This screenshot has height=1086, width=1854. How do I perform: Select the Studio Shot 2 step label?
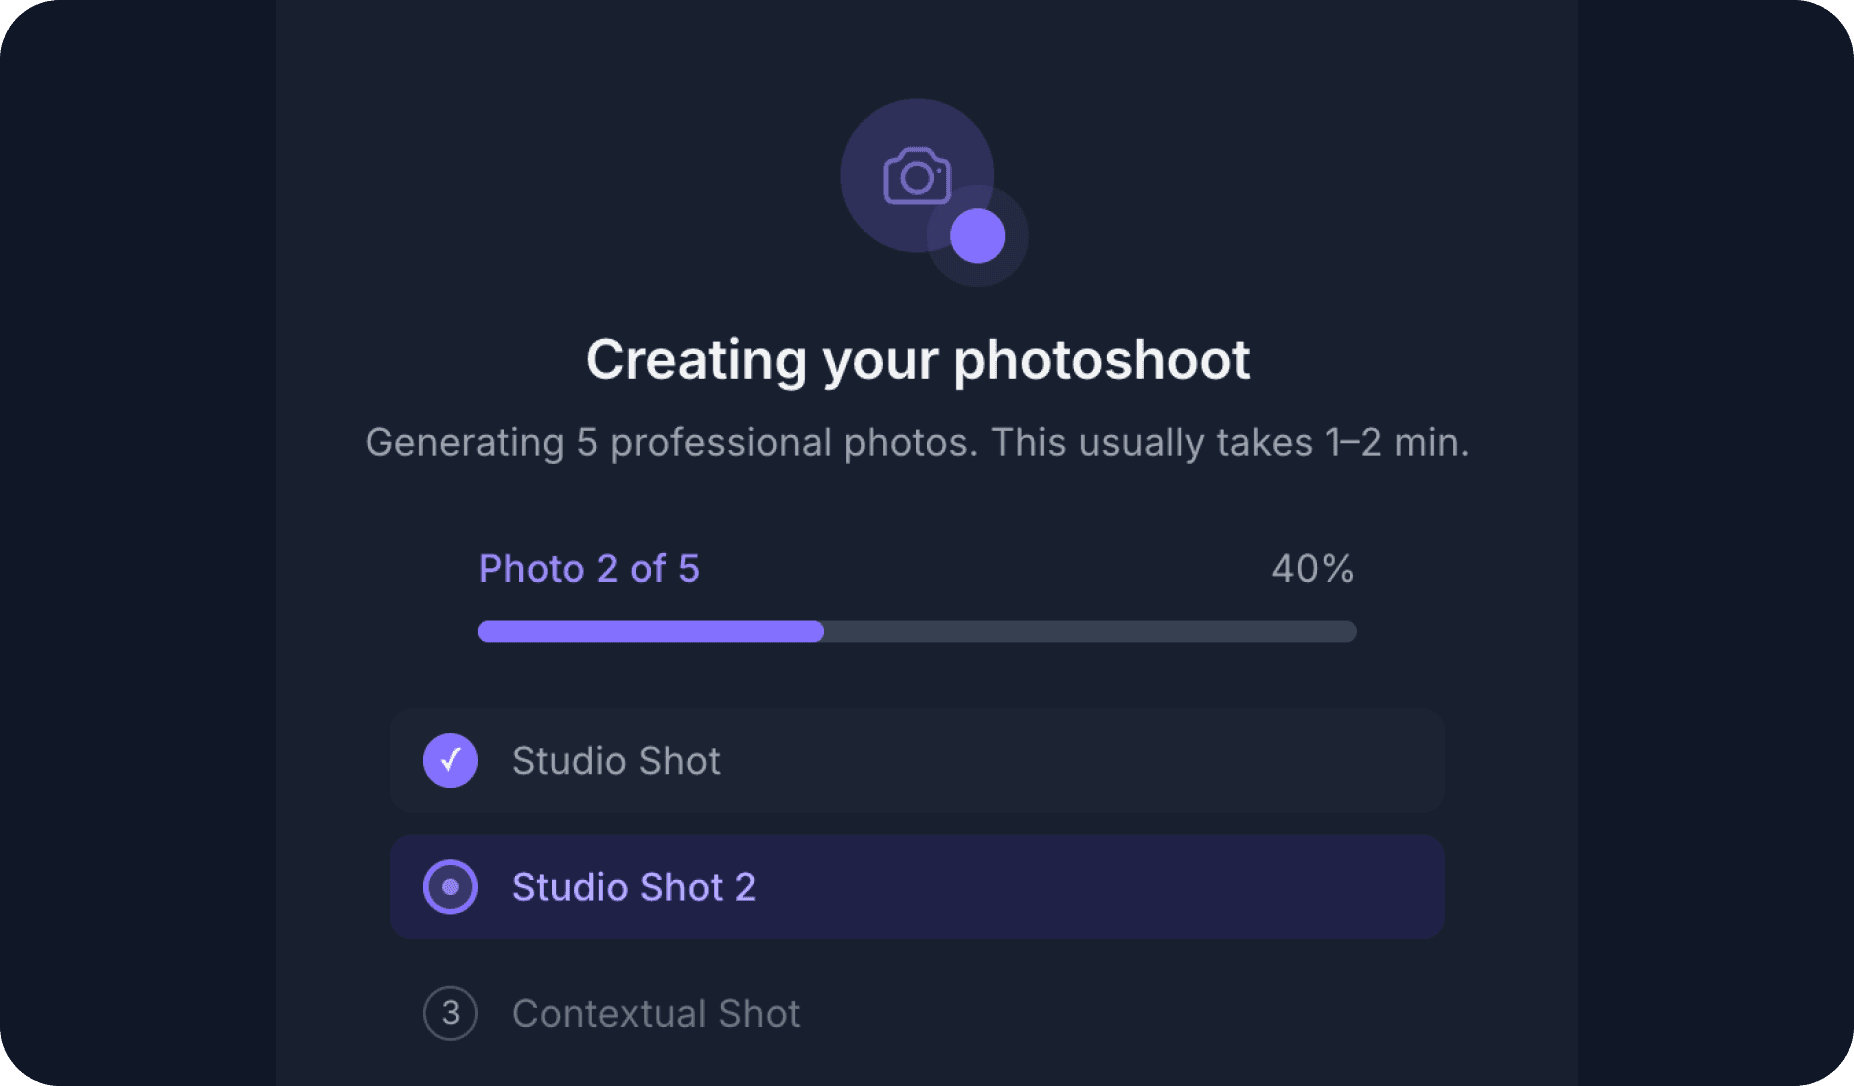634,887
